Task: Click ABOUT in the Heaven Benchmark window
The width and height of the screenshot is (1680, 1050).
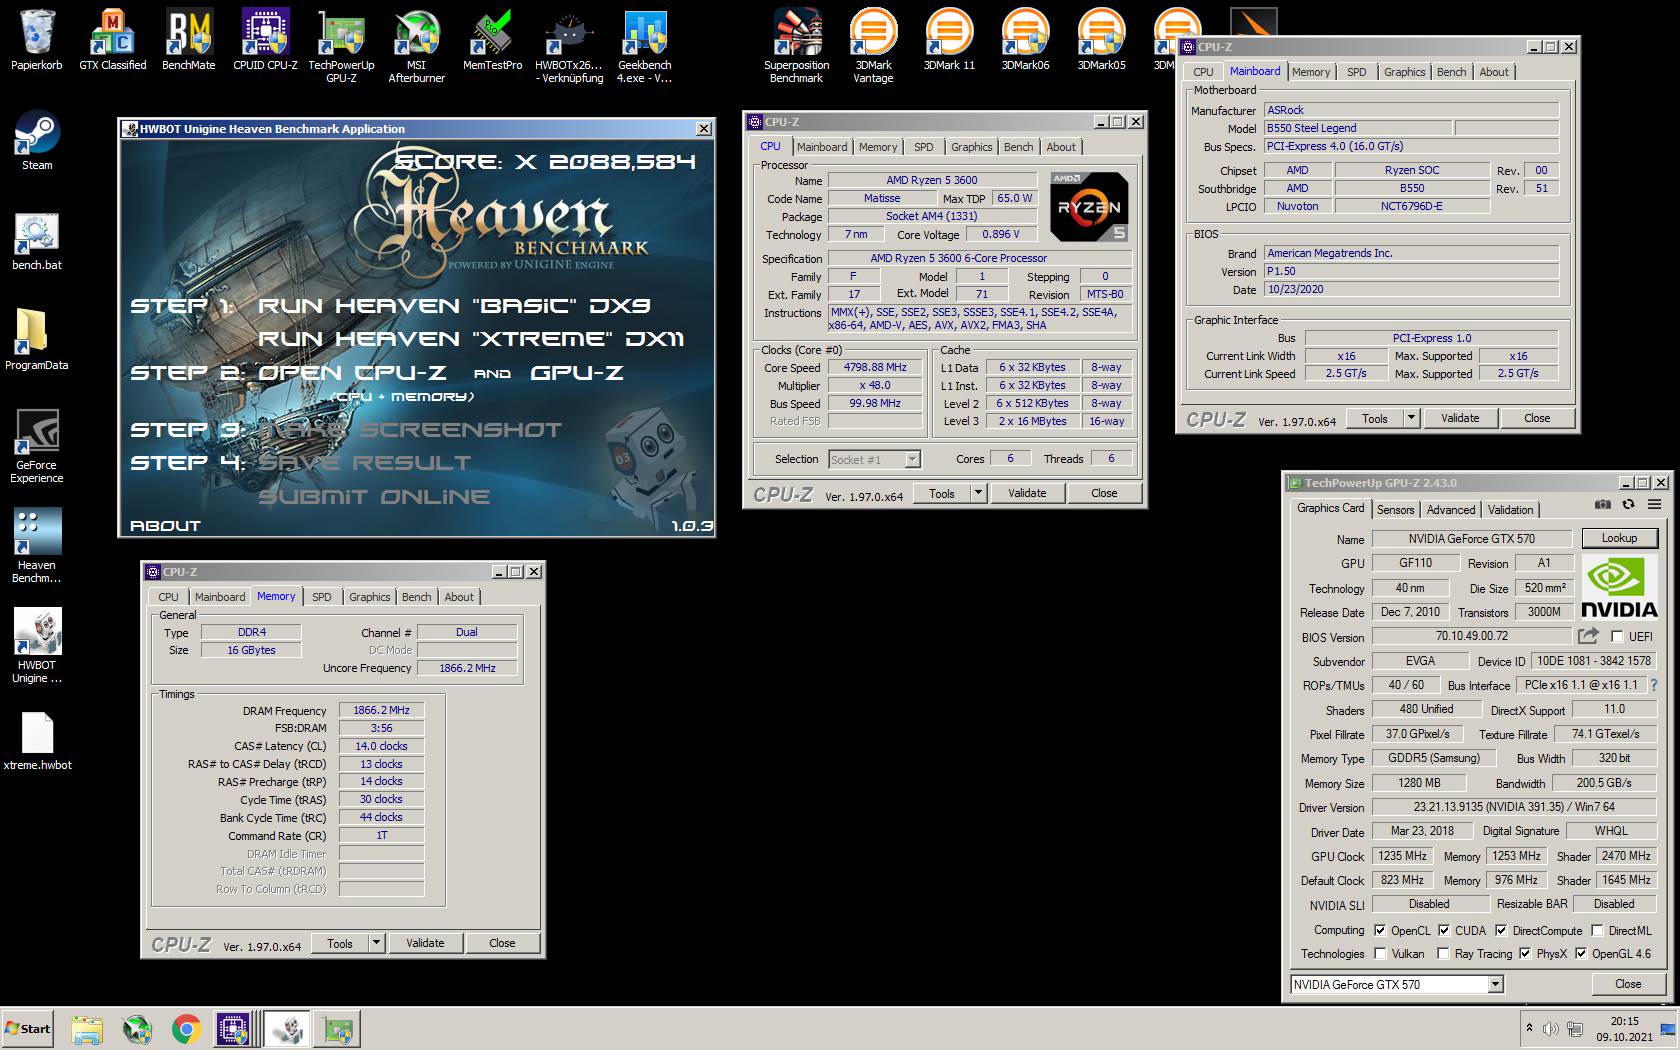Action: [x=165, y=525]
